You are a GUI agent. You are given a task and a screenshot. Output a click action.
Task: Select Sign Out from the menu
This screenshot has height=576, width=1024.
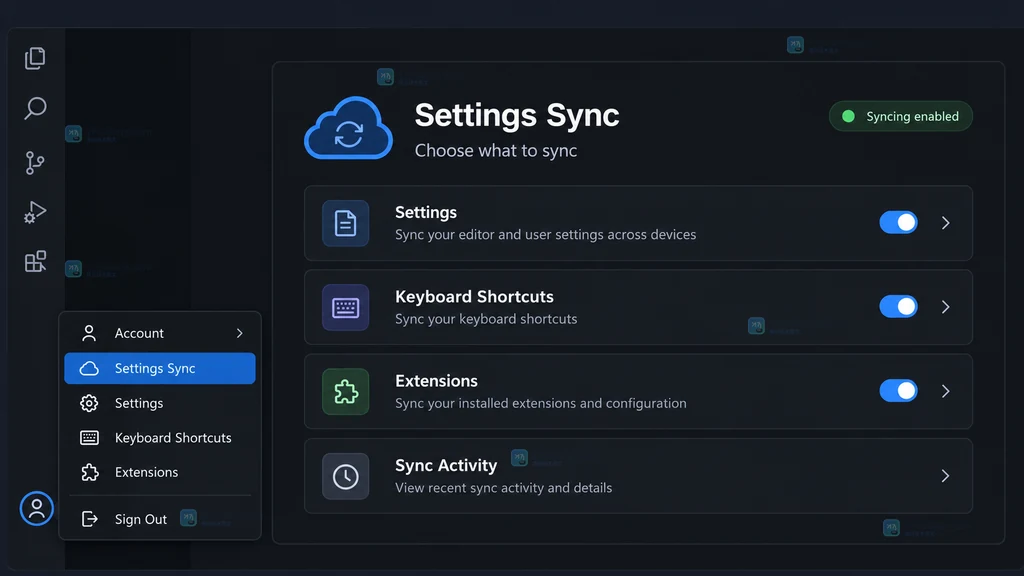[x=160, y=519]
